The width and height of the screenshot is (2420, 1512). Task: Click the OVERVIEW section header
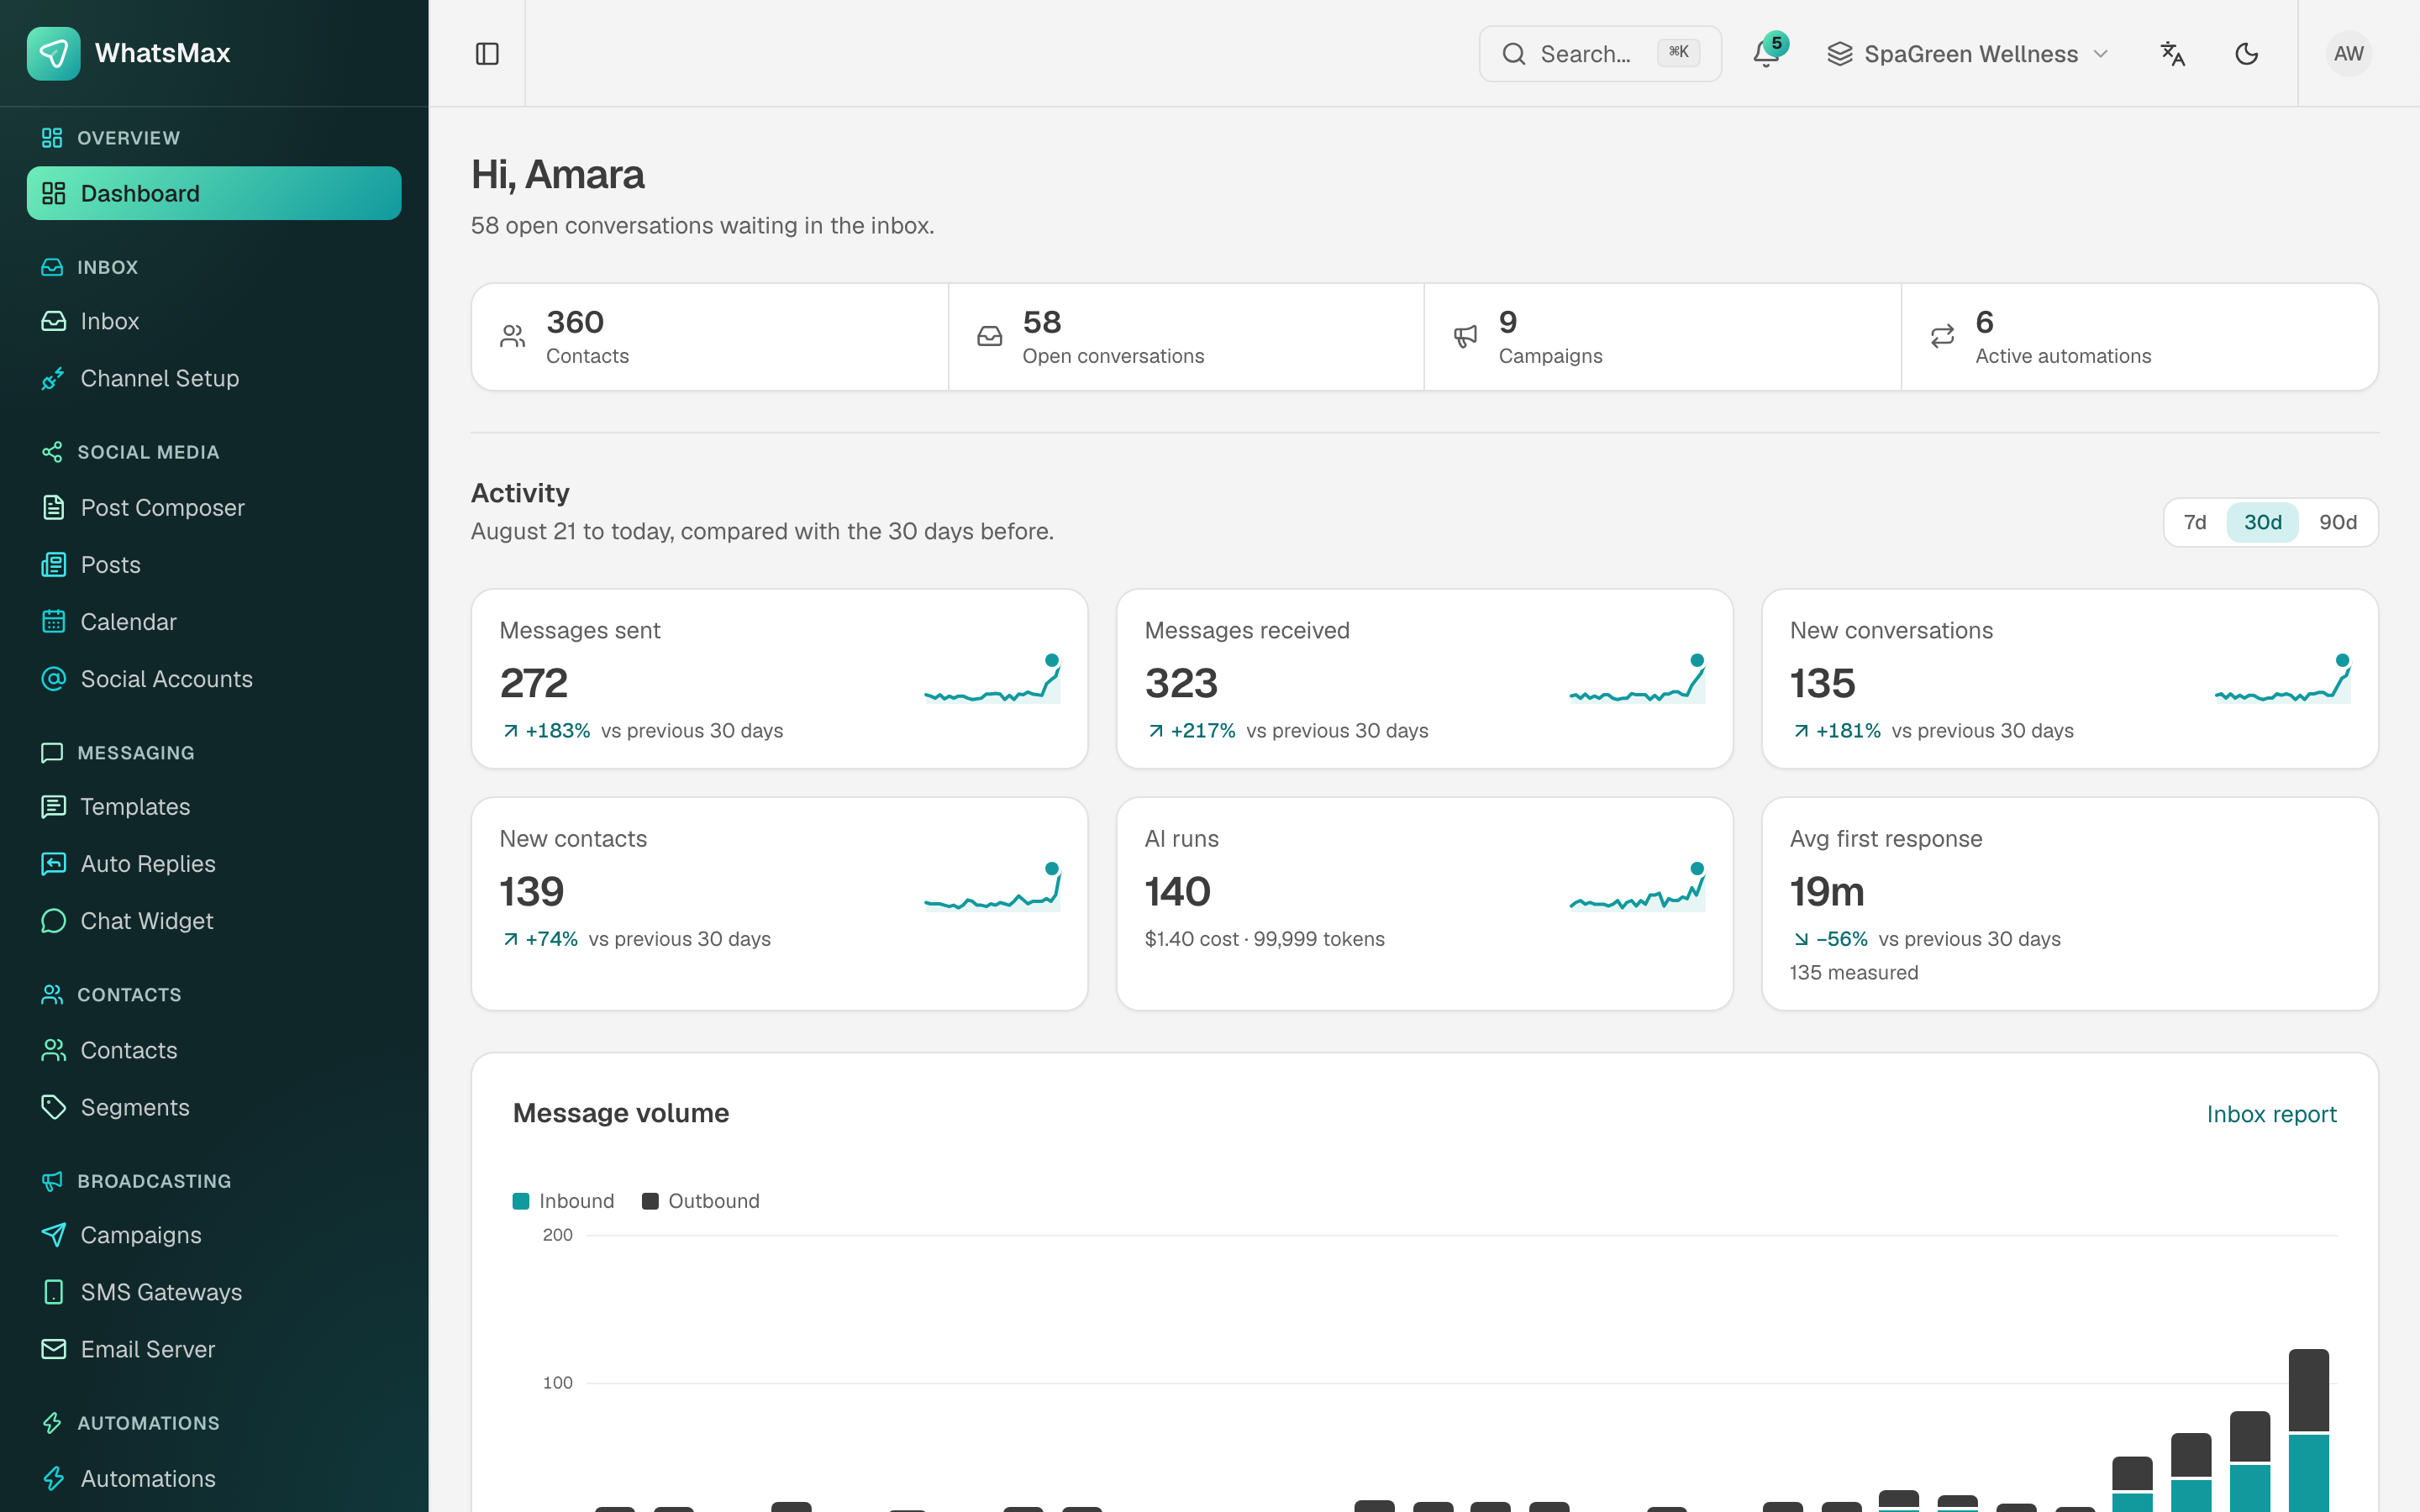tap(128, 138)
